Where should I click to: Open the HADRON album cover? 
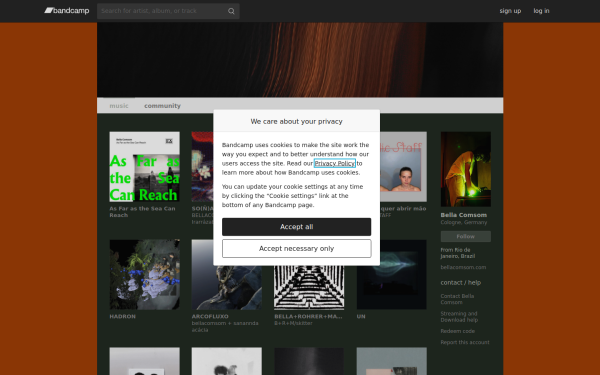click(x=144, y=274)
